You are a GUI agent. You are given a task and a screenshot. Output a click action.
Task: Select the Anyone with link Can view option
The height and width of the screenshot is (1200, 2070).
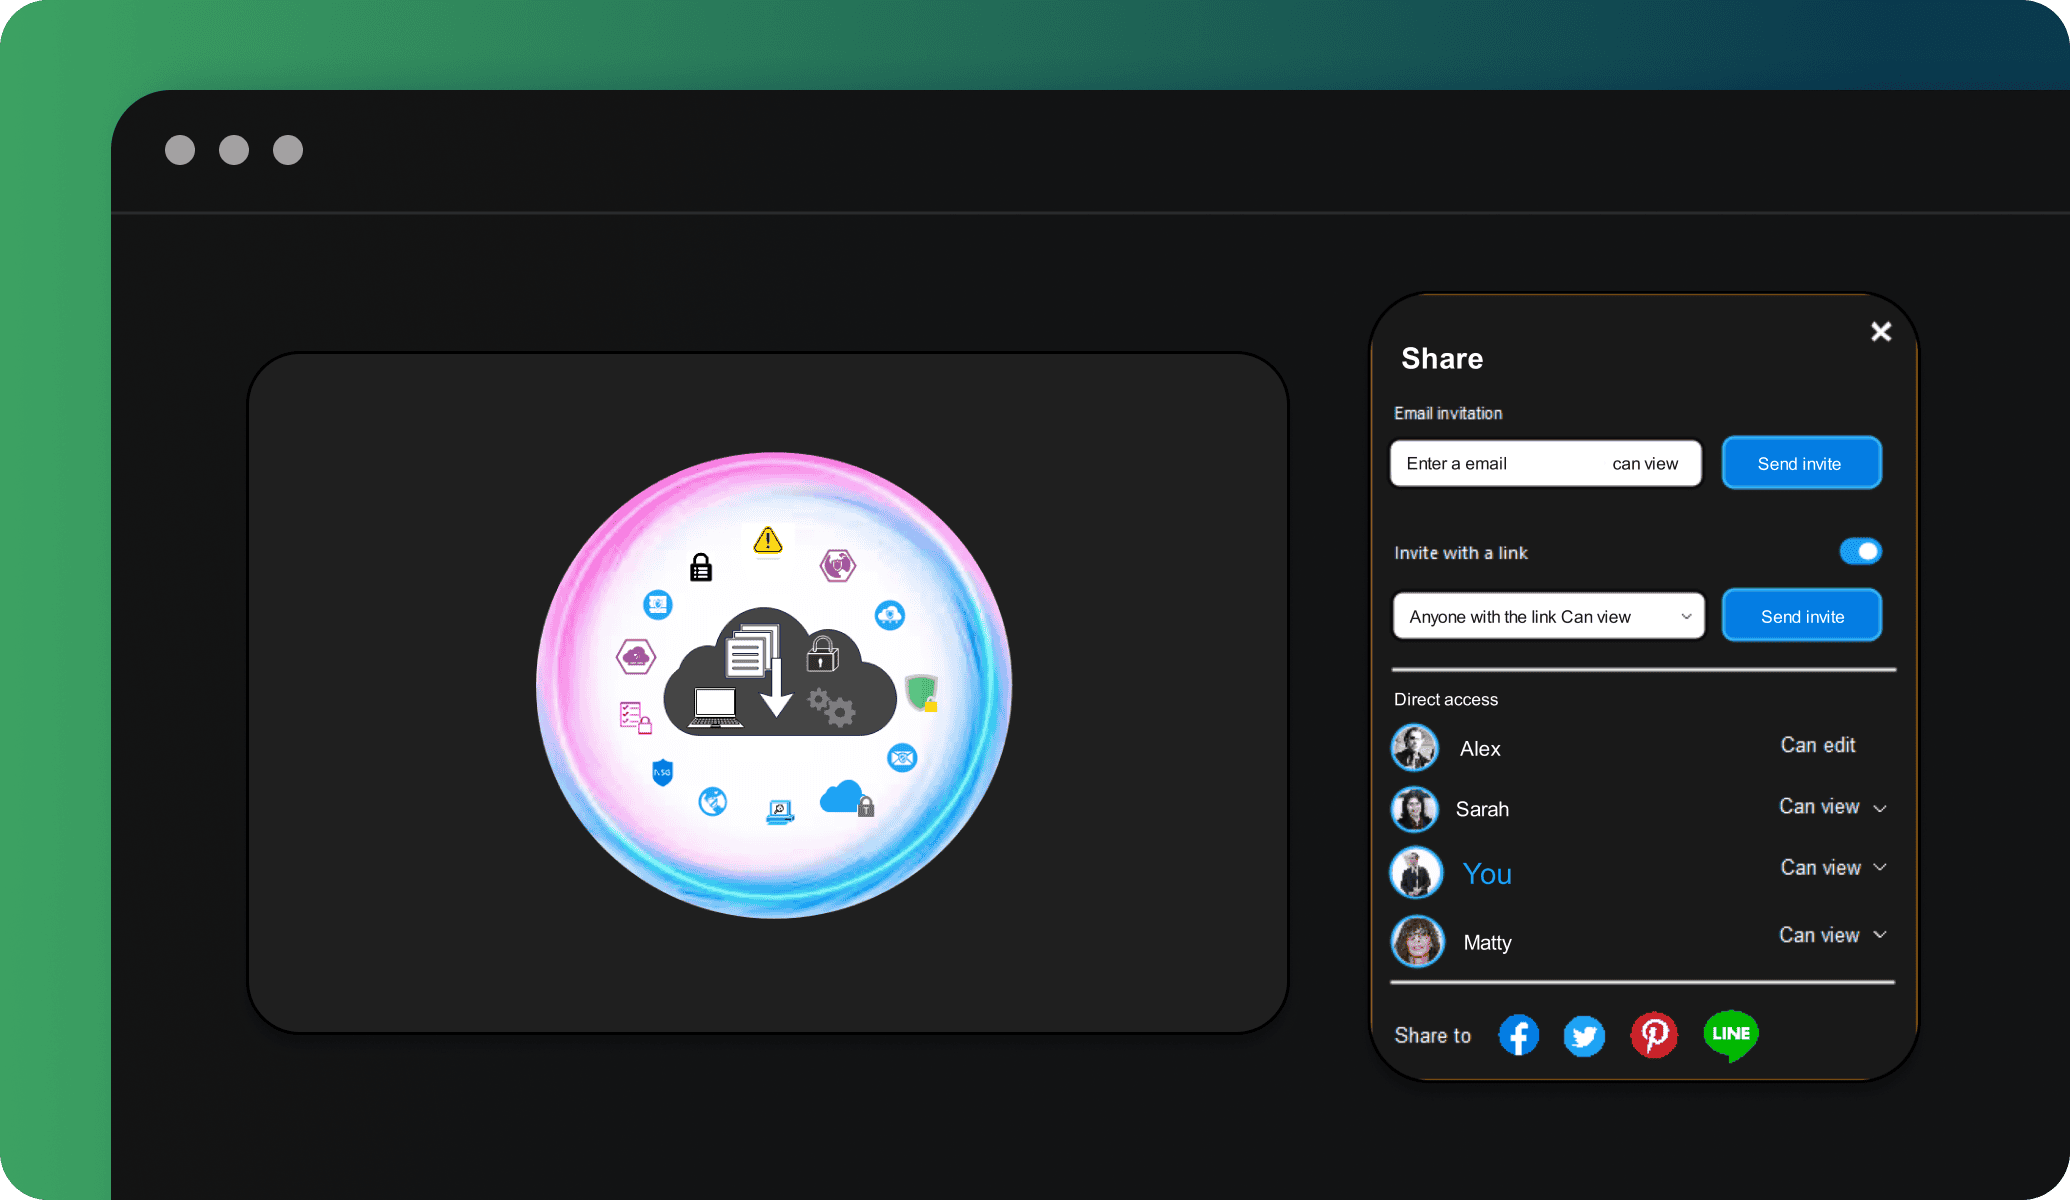pyautogui.click(x=1547, y=616)
